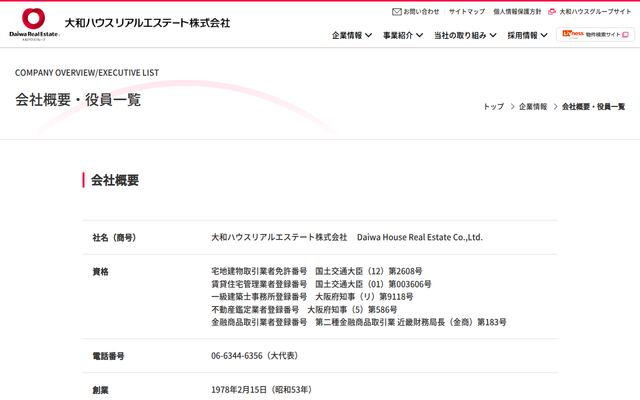Select the company name Daiwa House Real Estate Co.,Ltd.
The height and width of the screenshot is (400, 640).
pyautogui.click(x=420, y=237)
